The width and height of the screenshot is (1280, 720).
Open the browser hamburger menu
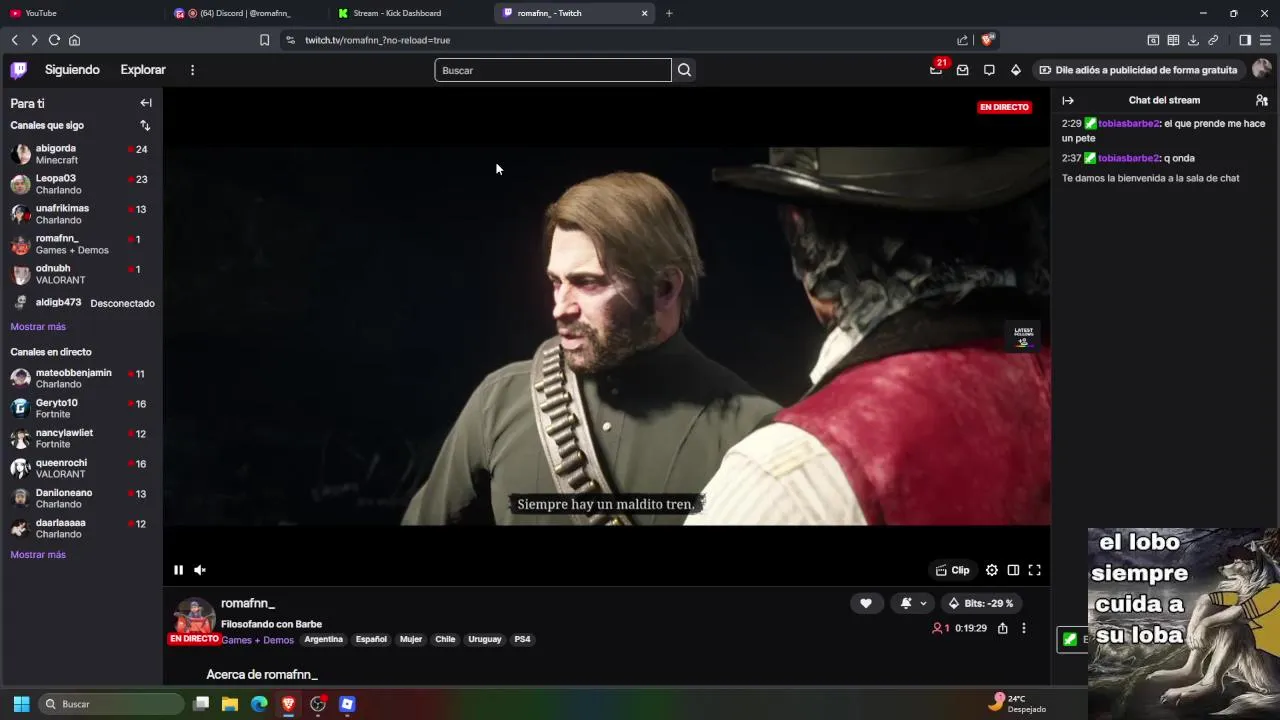[x=1266, y=40]
